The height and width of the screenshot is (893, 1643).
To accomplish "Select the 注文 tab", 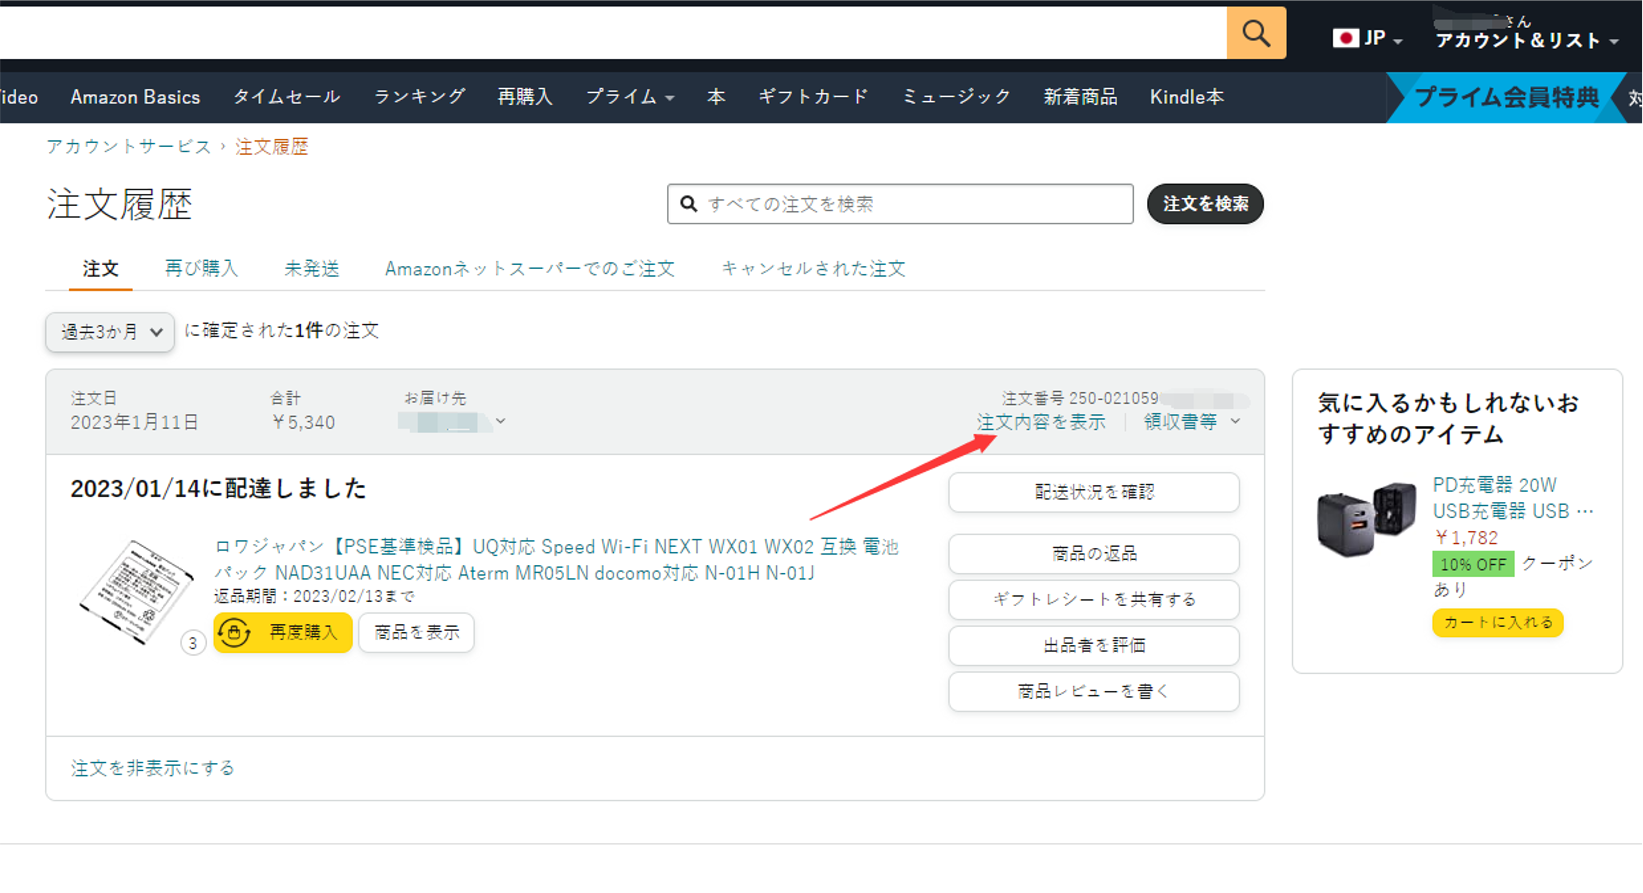I will [x=100, y=269].
